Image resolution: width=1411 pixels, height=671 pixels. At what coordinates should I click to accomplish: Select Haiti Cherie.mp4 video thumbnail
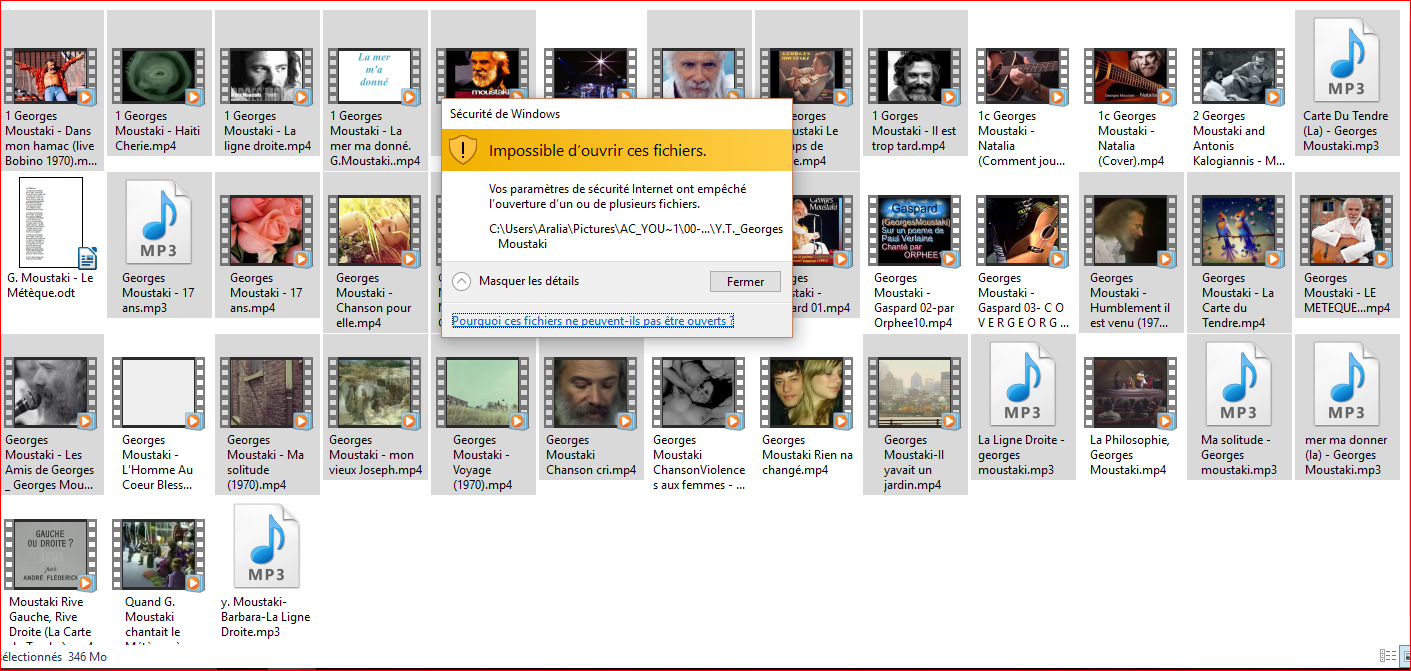159,77
